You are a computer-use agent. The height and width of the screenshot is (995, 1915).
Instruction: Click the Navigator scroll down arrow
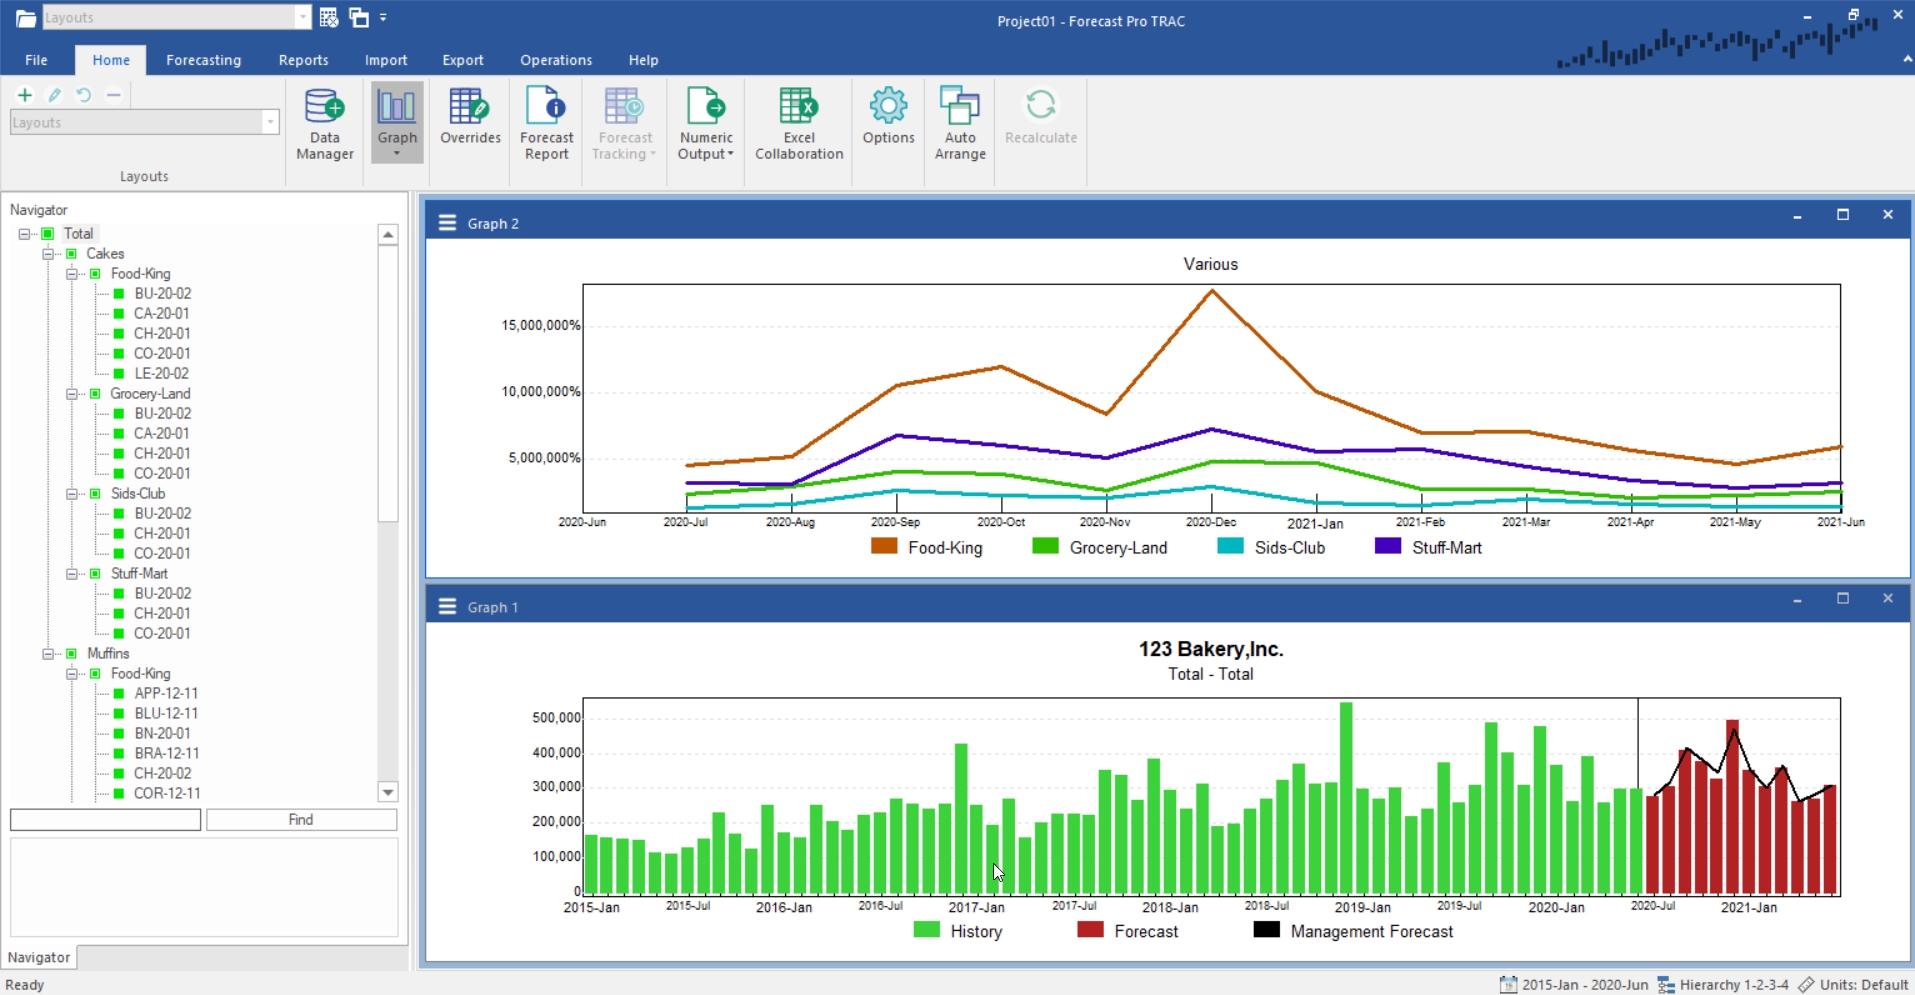click(x=388, y=792)
